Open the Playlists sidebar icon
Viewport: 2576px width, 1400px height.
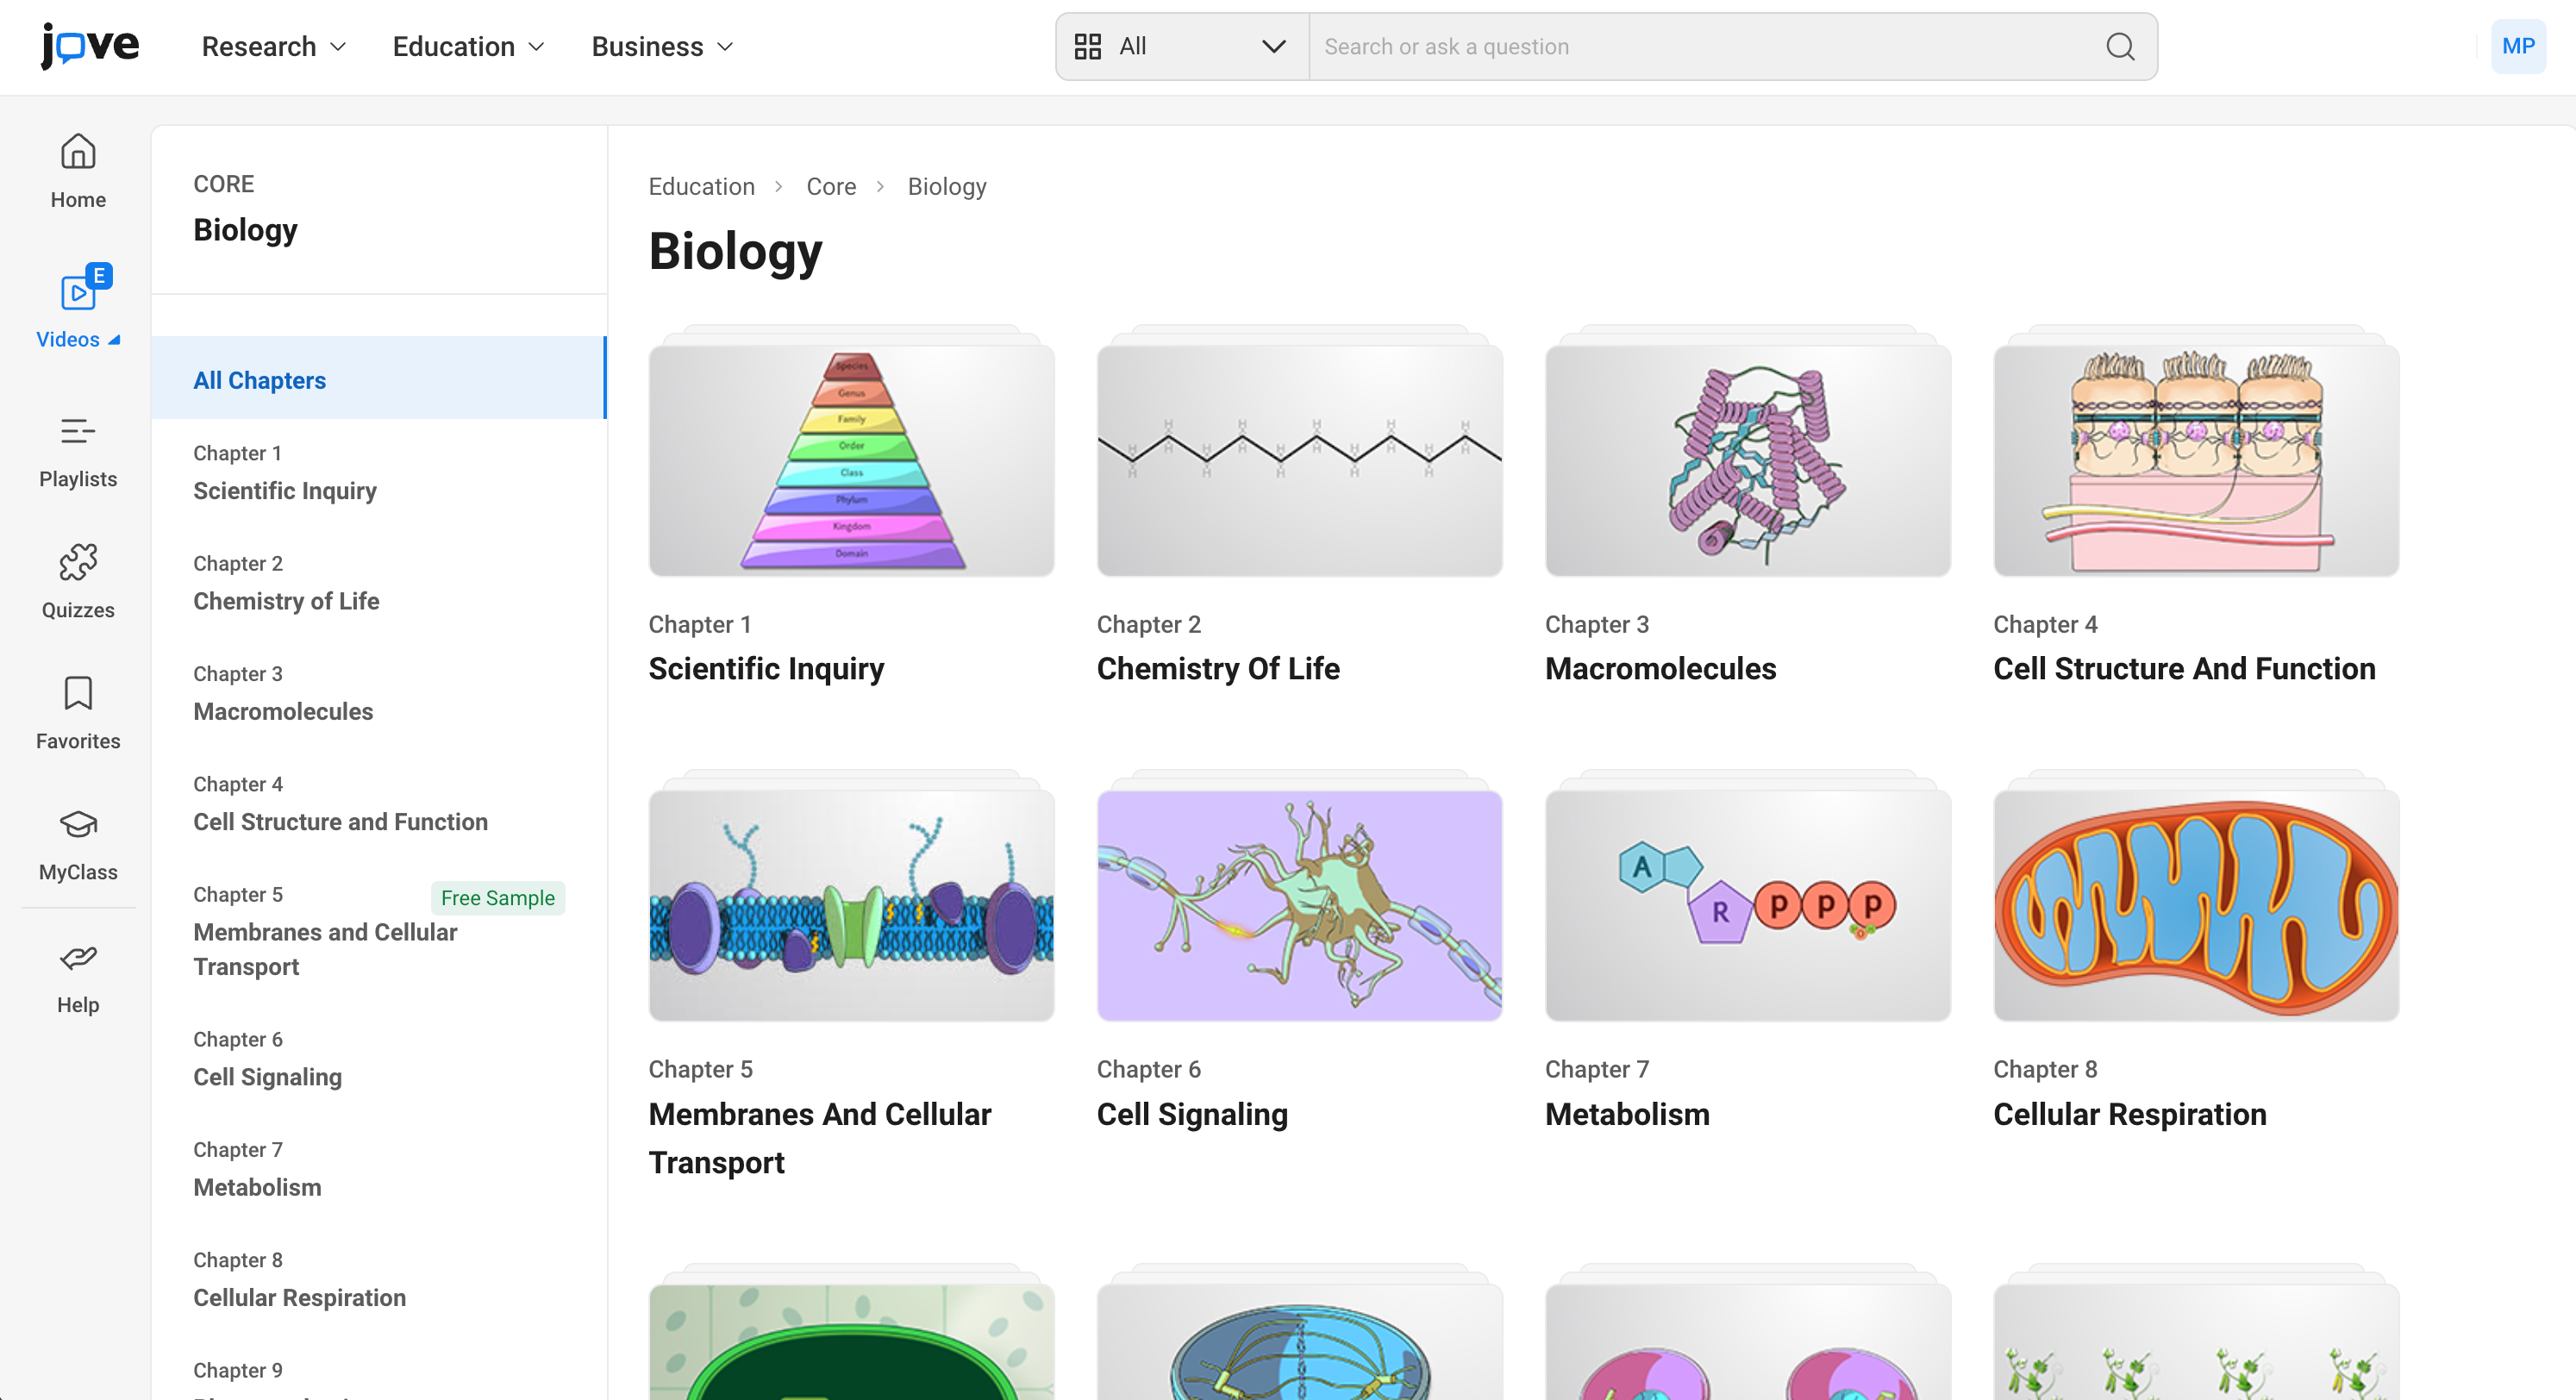pyautogui.click(x=78, y=432)
